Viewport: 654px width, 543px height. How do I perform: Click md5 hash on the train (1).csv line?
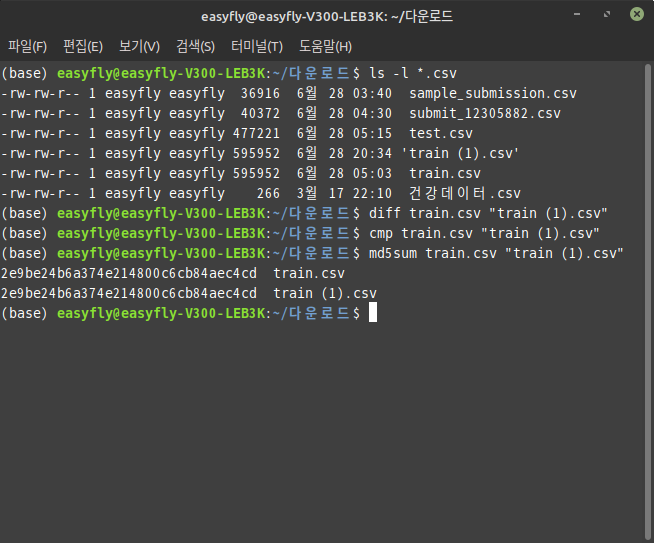(129, 294)
